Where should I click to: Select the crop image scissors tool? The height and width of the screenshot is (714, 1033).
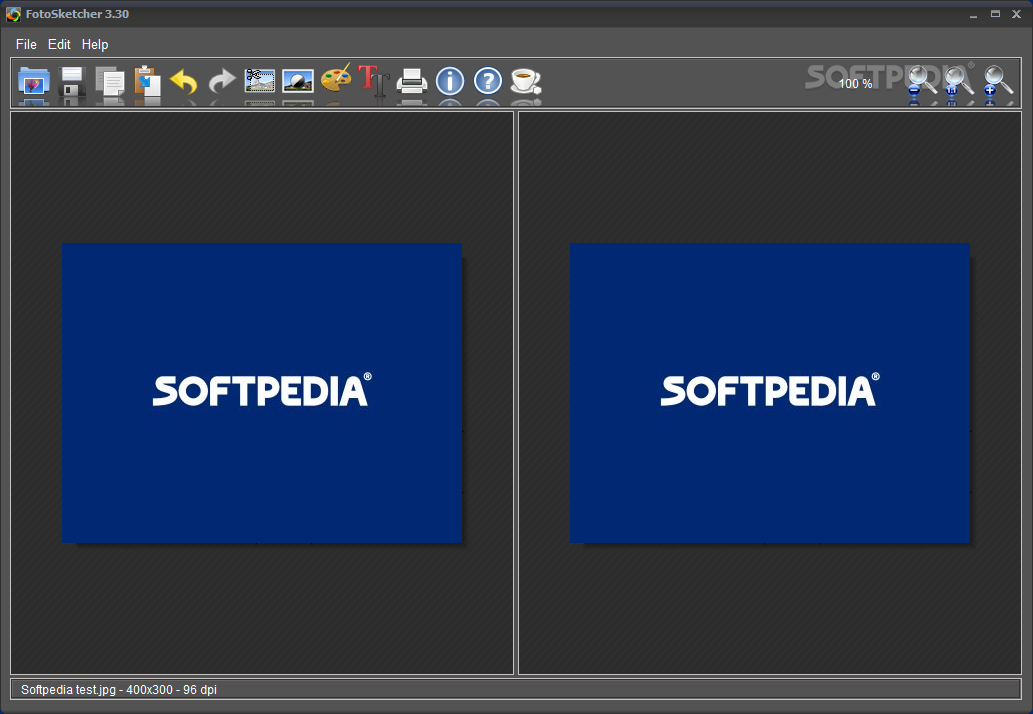point(260,81)
